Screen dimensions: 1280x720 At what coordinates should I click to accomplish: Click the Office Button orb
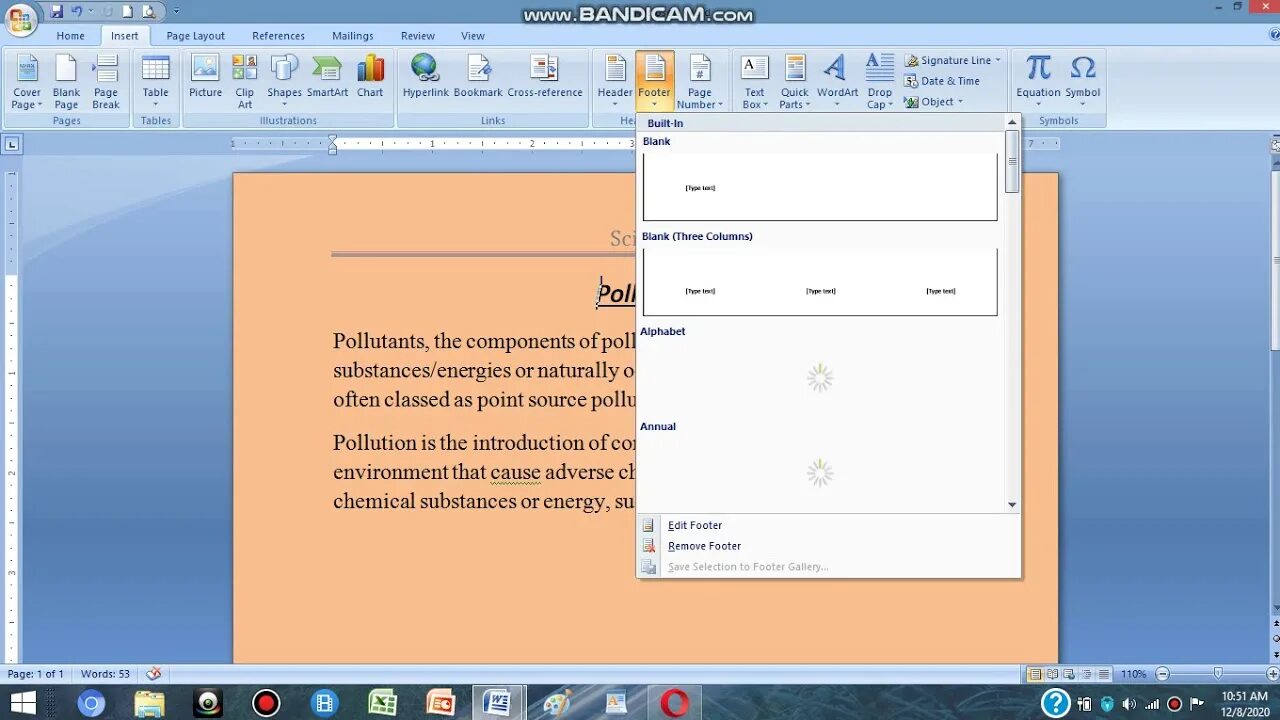click(20, 18)
